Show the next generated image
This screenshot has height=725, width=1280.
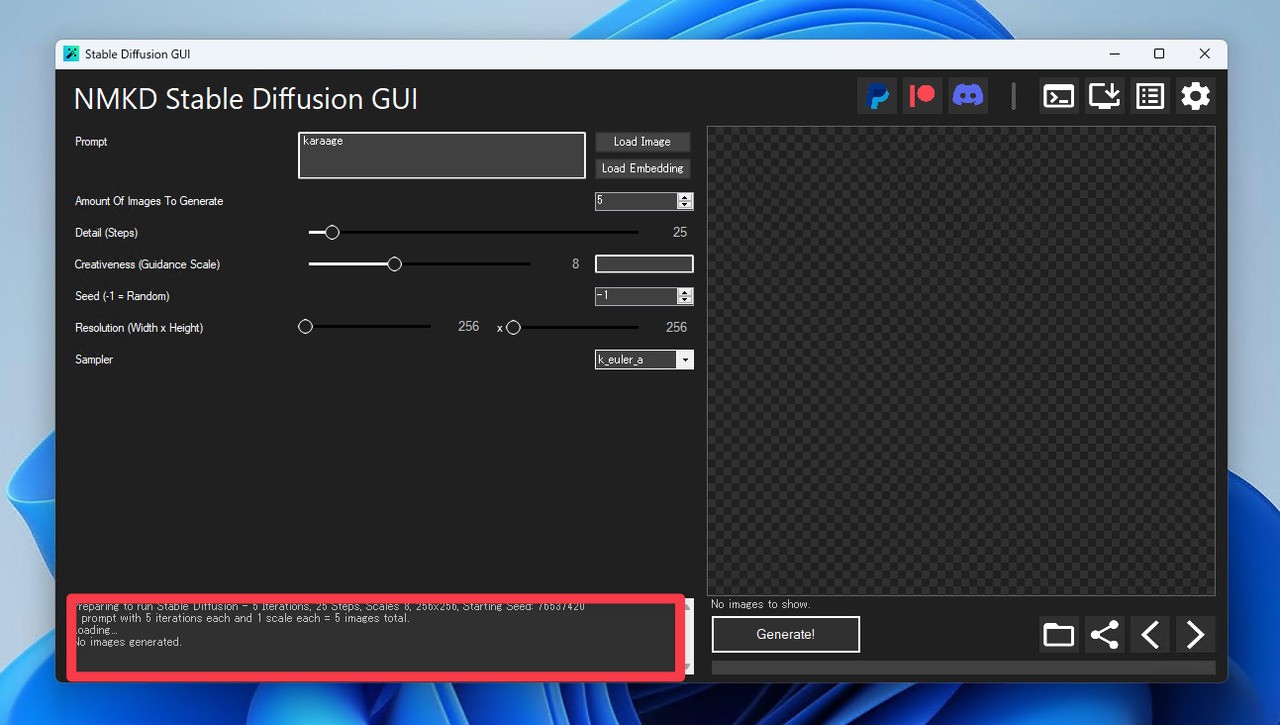[1194, 634]
